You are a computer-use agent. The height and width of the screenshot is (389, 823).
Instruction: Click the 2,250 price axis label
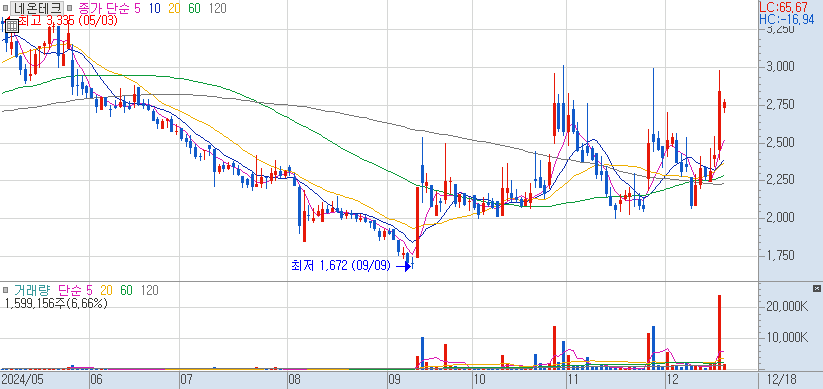click(x=780, y=180)
